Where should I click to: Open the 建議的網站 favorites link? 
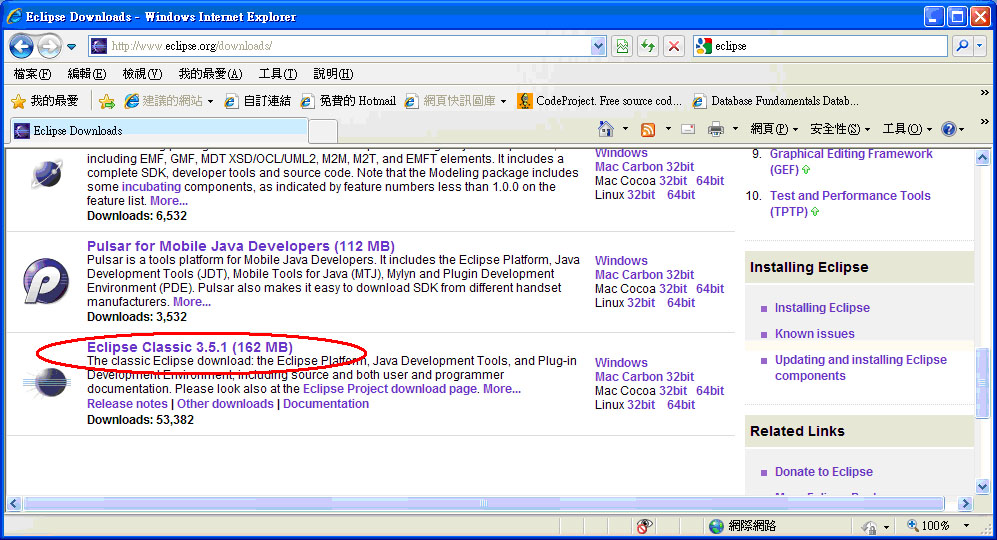168,100
